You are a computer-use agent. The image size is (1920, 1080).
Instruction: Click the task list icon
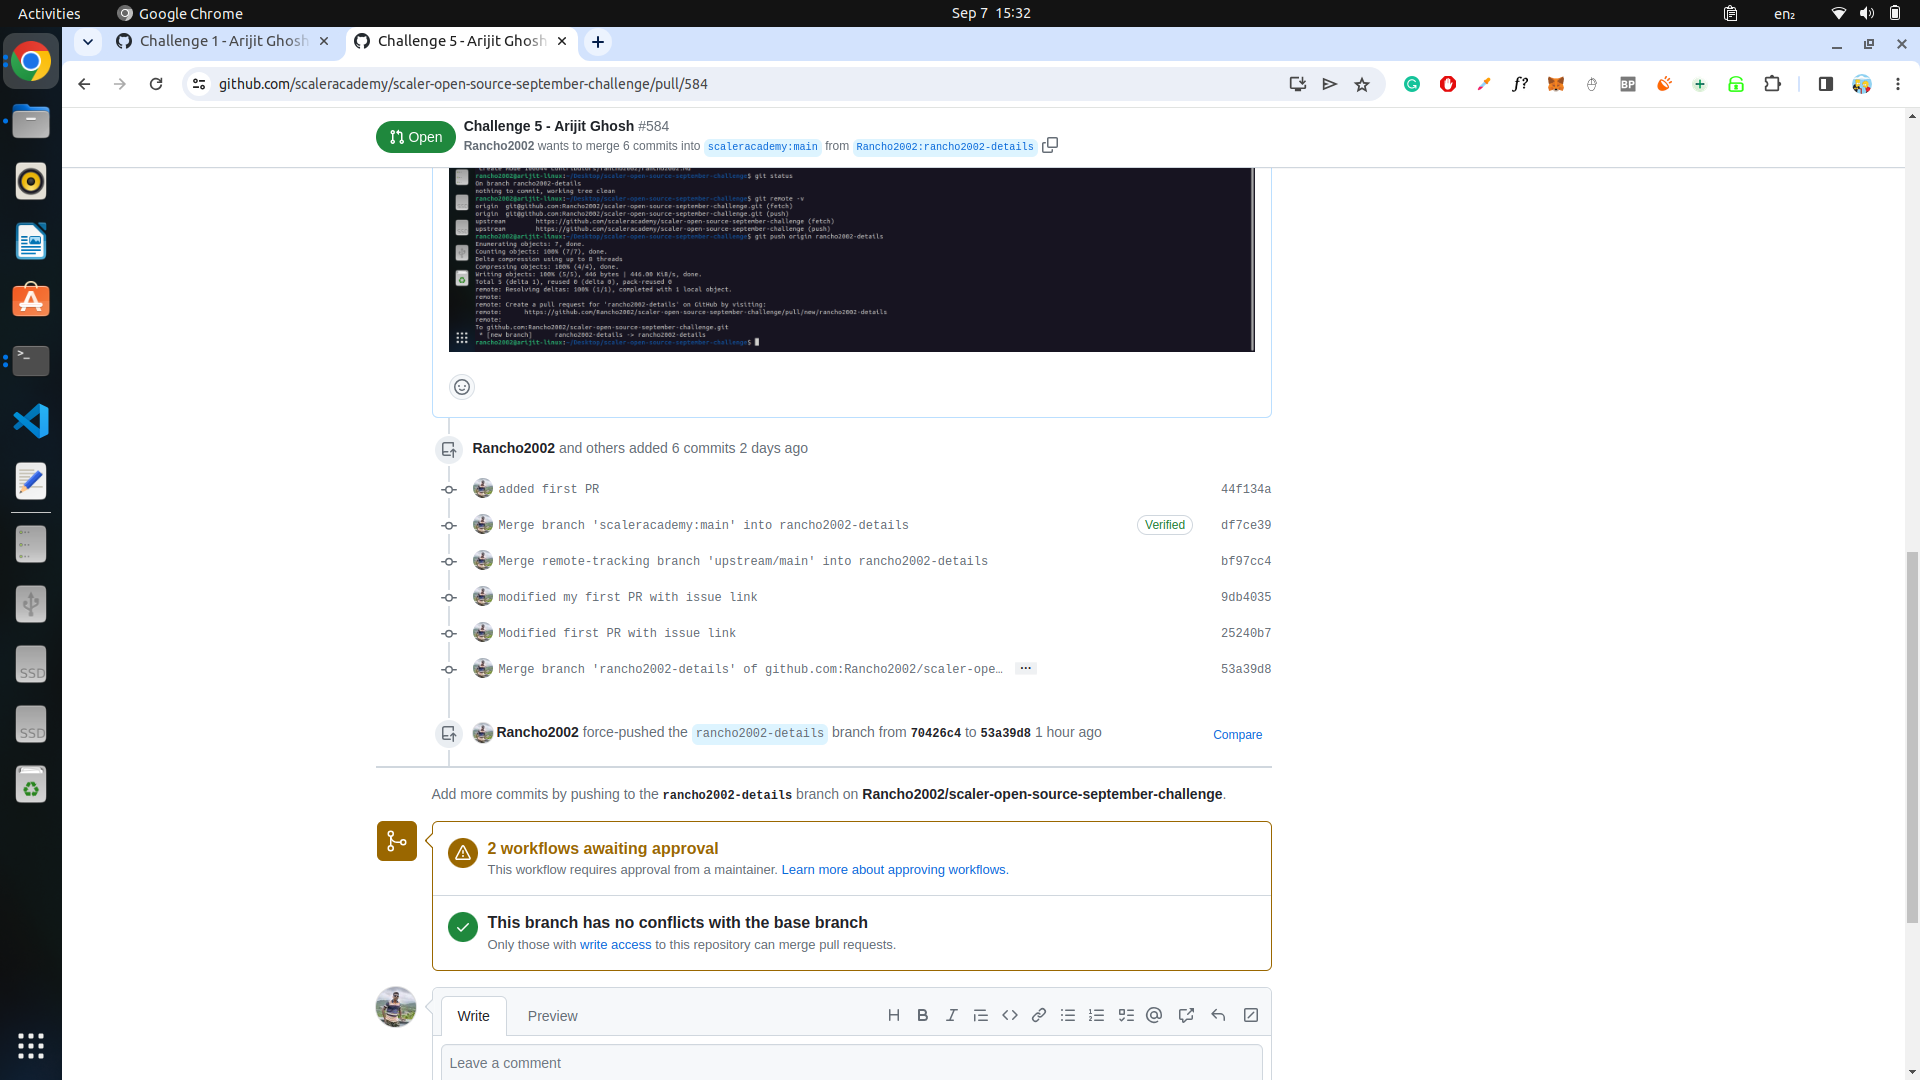tap(1125, 1015)
